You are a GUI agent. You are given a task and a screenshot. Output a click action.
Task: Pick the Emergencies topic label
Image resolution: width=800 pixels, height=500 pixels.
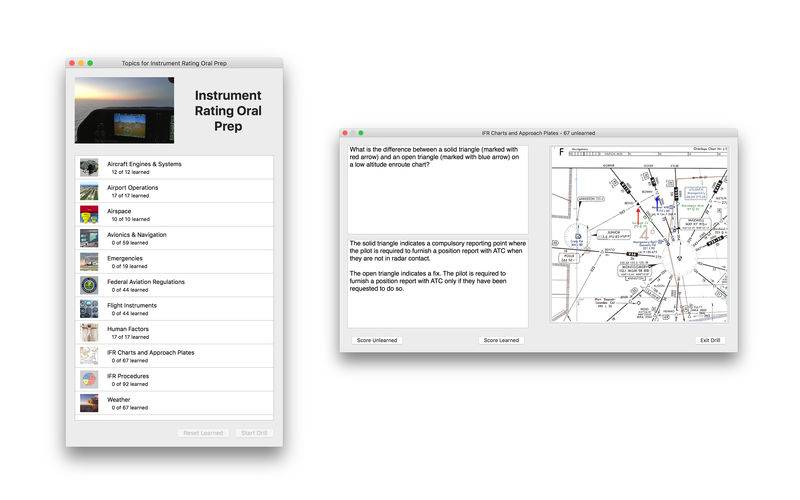point(125,258)
